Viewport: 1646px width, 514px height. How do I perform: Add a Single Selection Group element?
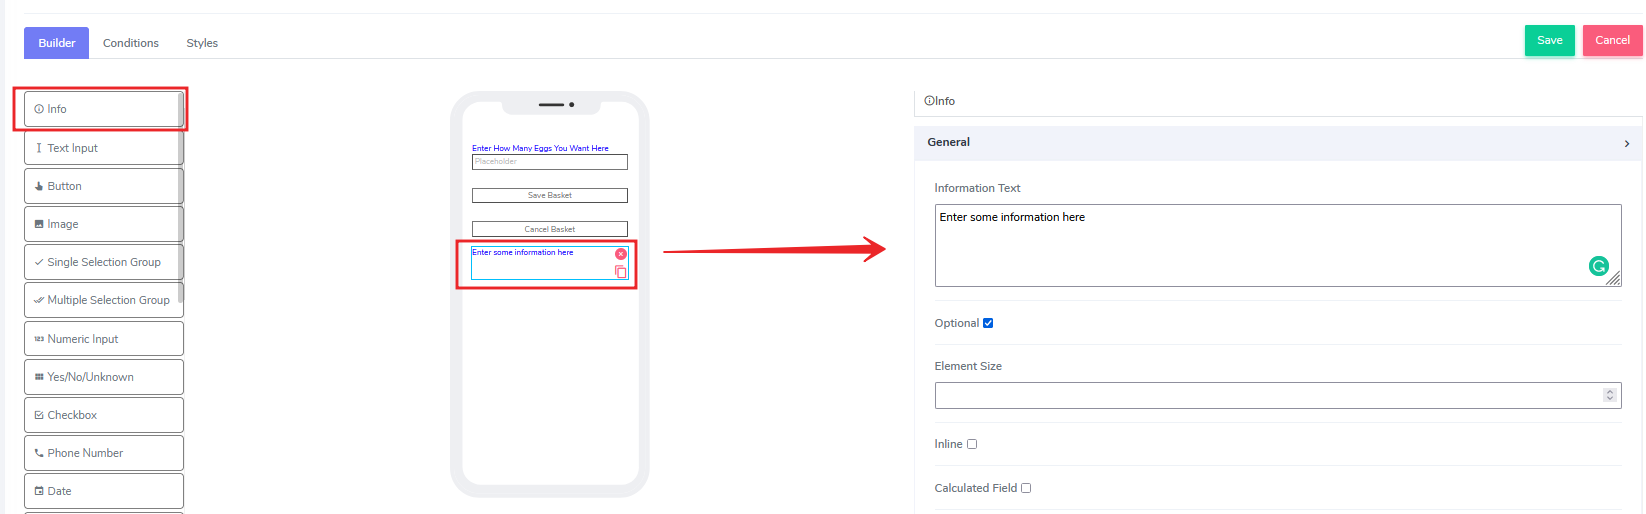coord(103,262)
